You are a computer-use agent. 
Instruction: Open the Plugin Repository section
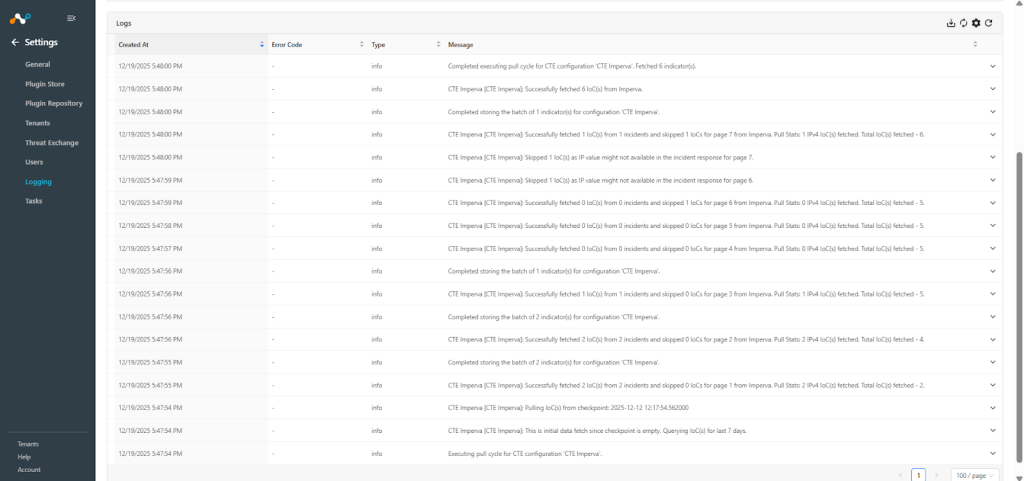[54, 103]
